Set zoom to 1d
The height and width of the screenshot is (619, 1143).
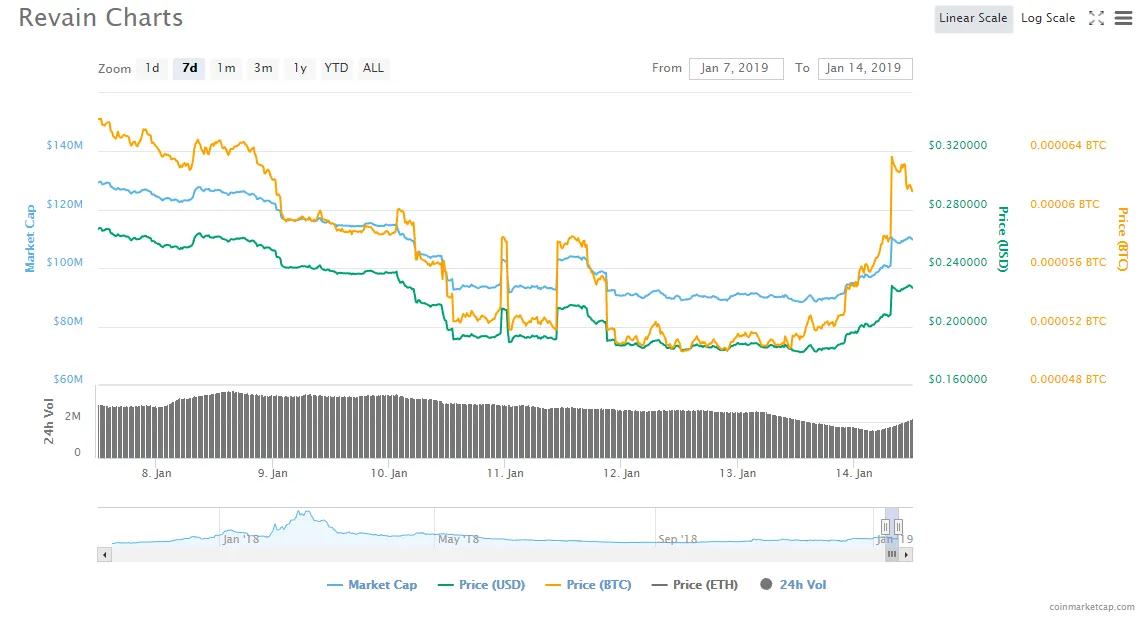152,68
